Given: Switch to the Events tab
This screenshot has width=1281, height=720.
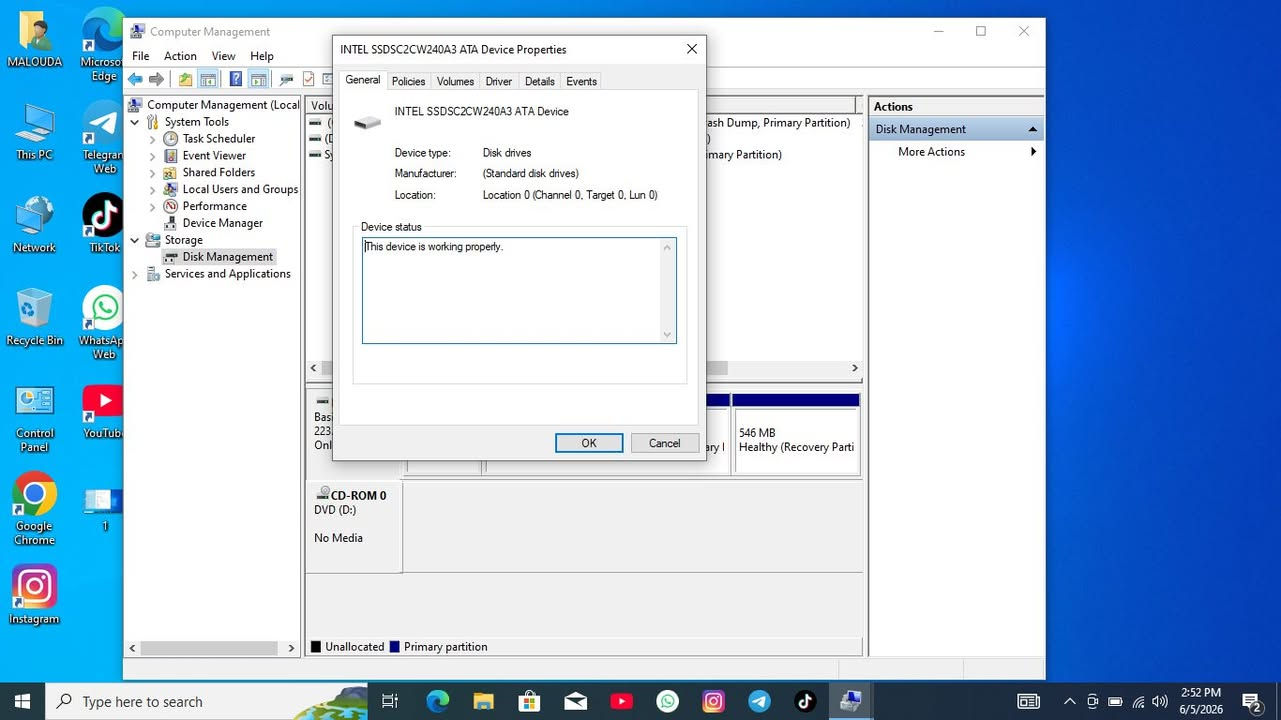Looking at the screenshot, I should (581, 82).
